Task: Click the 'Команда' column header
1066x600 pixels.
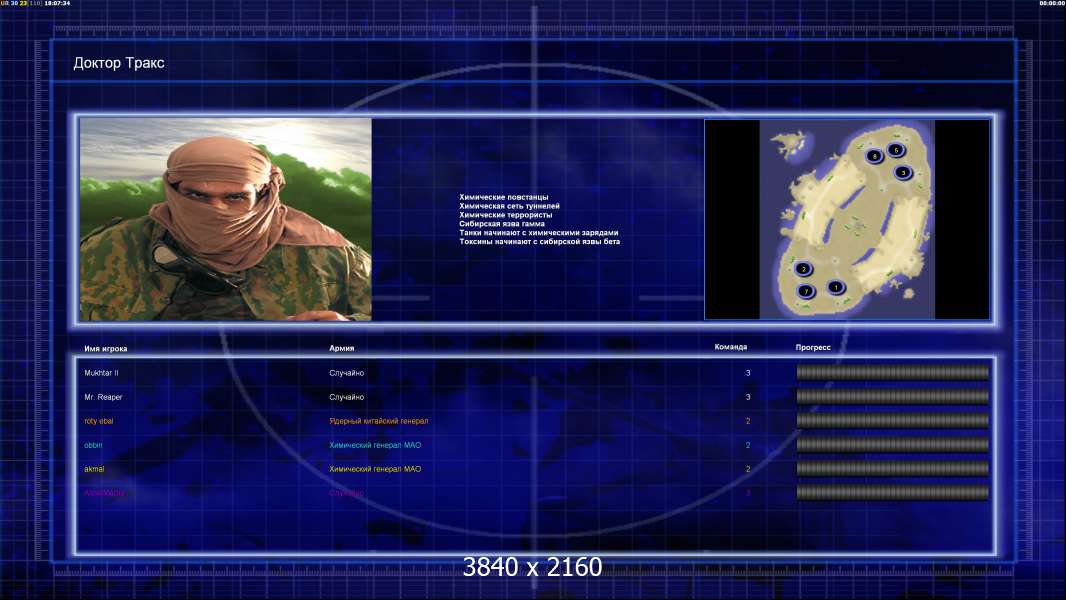Action: 731,347
